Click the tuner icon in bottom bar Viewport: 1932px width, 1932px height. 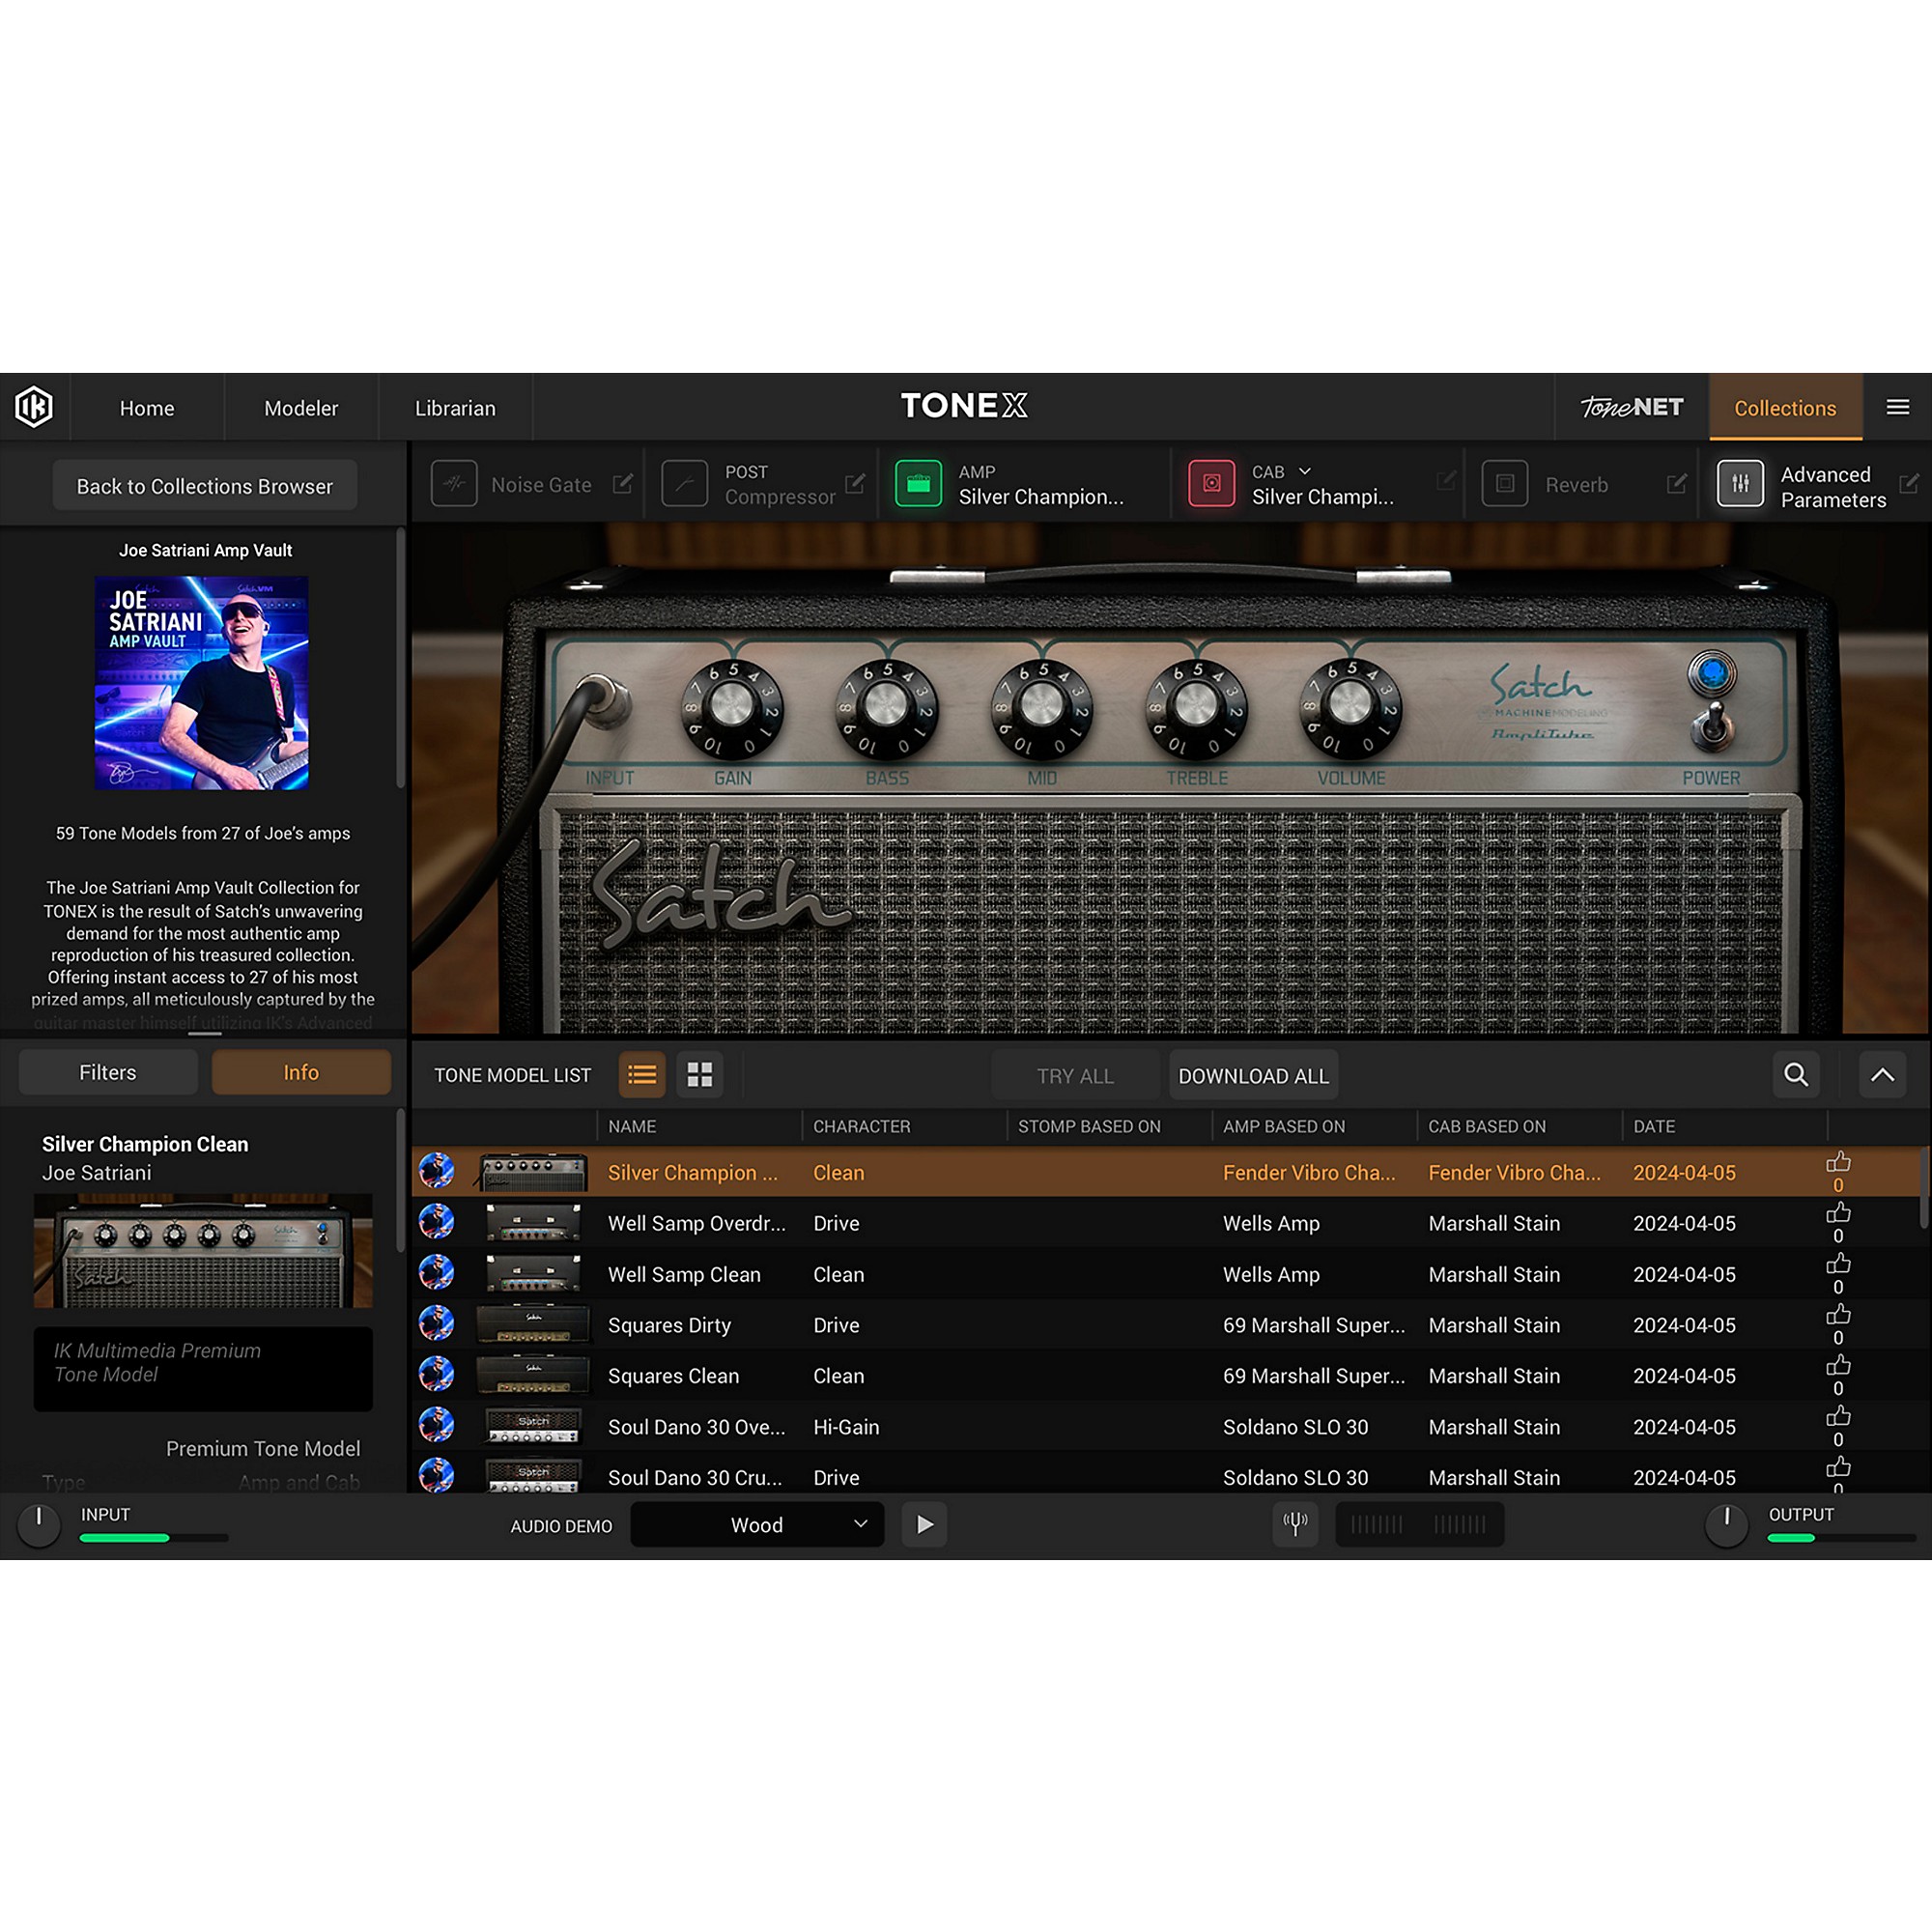point(1296,1524)
